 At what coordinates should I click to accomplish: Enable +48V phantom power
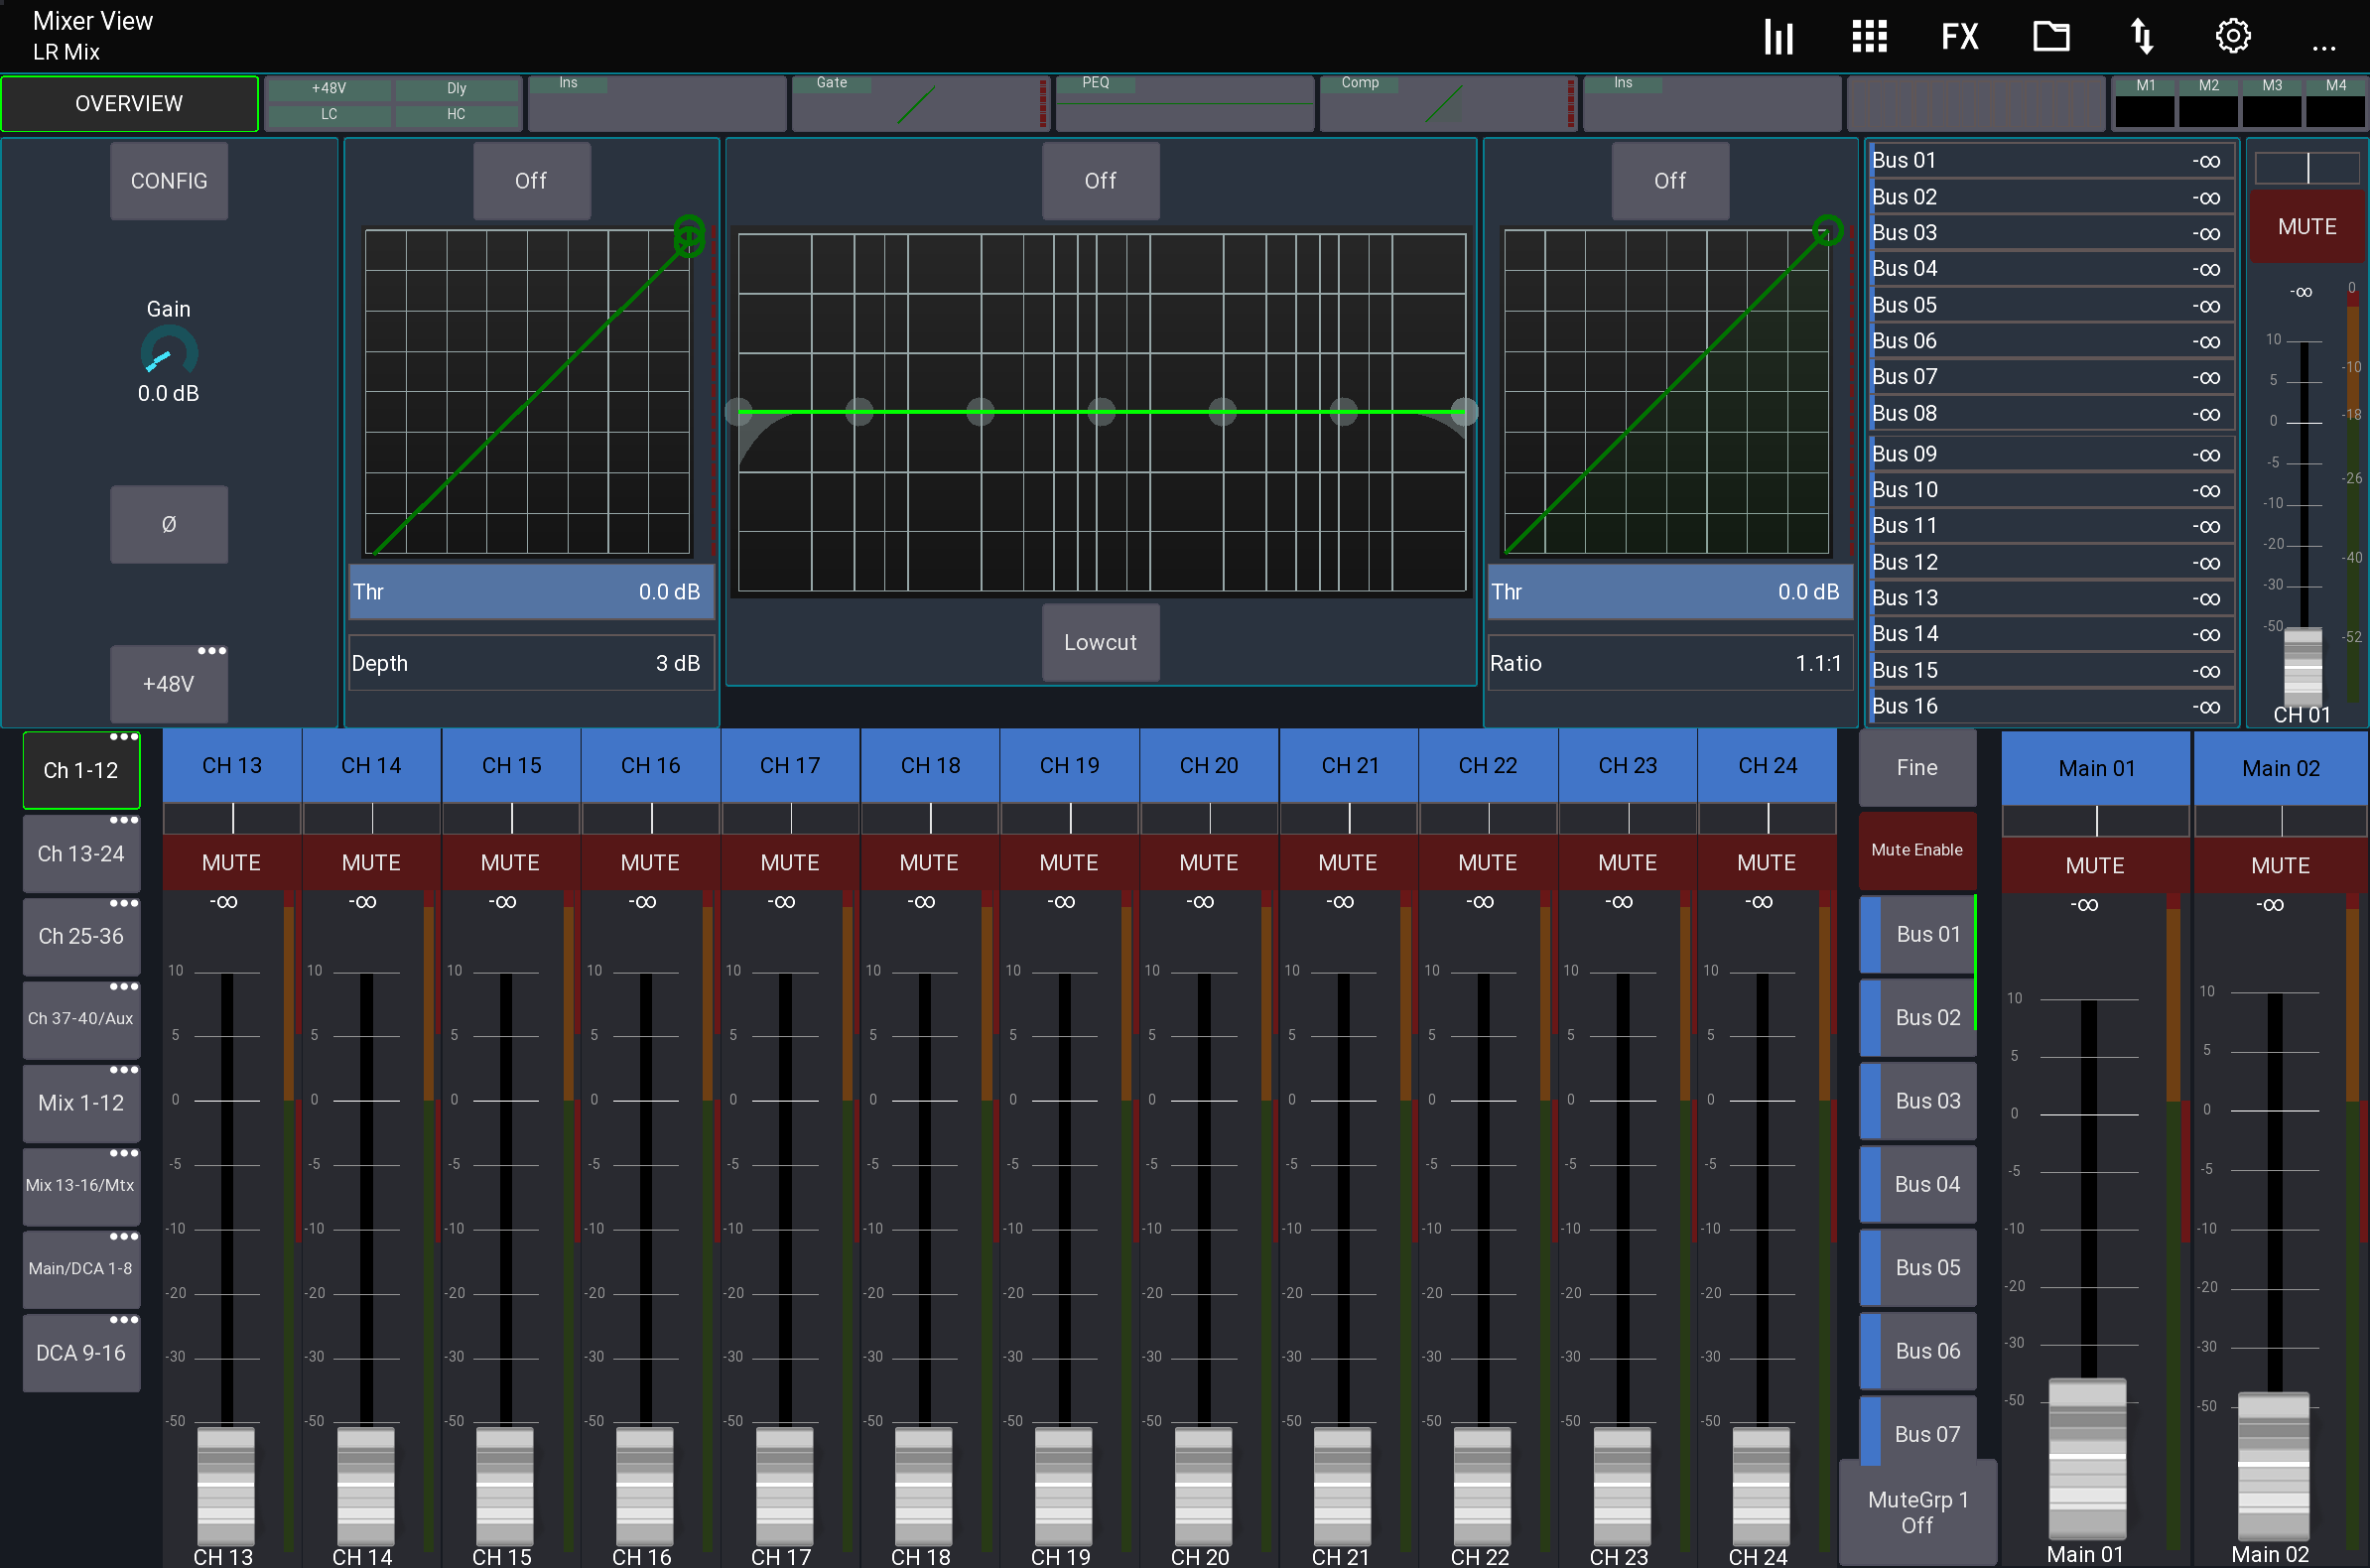[x=169, y=683]
